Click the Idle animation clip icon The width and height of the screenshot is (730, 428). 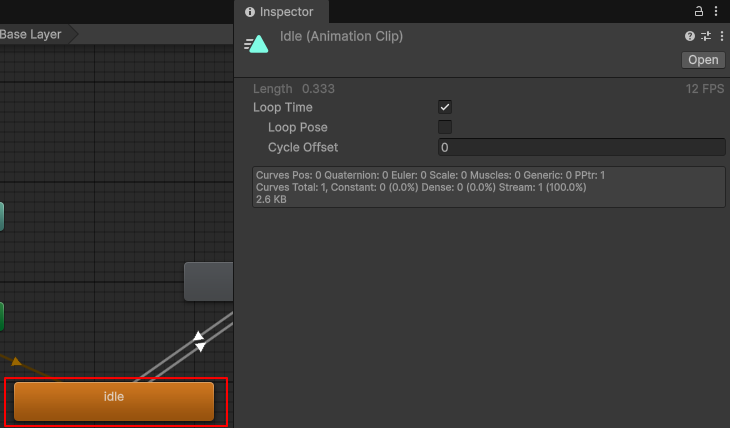point(257,44)
